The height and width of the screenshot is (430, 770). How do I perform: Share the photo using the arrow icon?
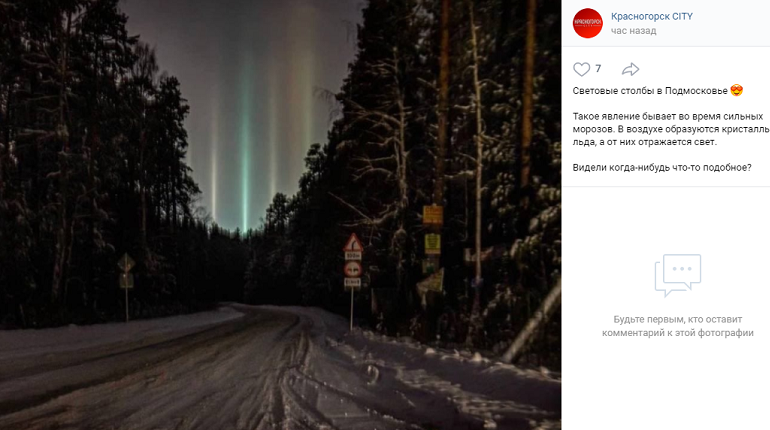coord(630,69)
